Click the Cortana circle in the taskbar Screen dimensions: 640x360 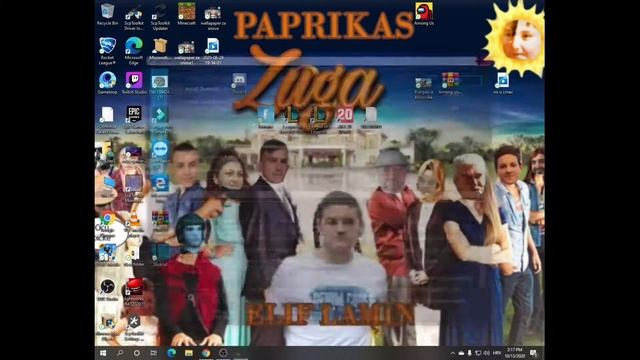point(137,353)
